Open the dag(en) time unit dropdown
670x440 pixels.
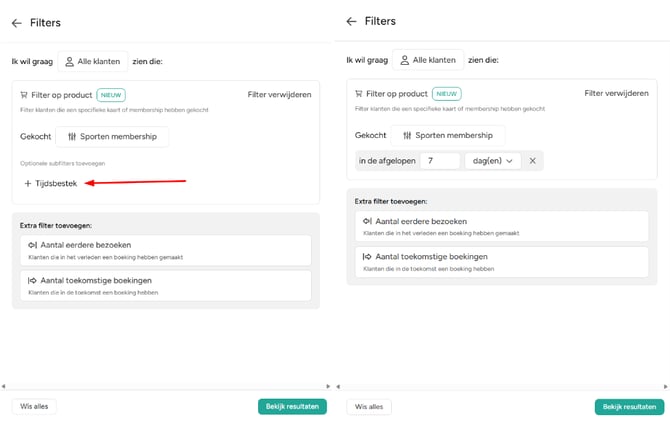pyautogui.click(x=492, y=160)
